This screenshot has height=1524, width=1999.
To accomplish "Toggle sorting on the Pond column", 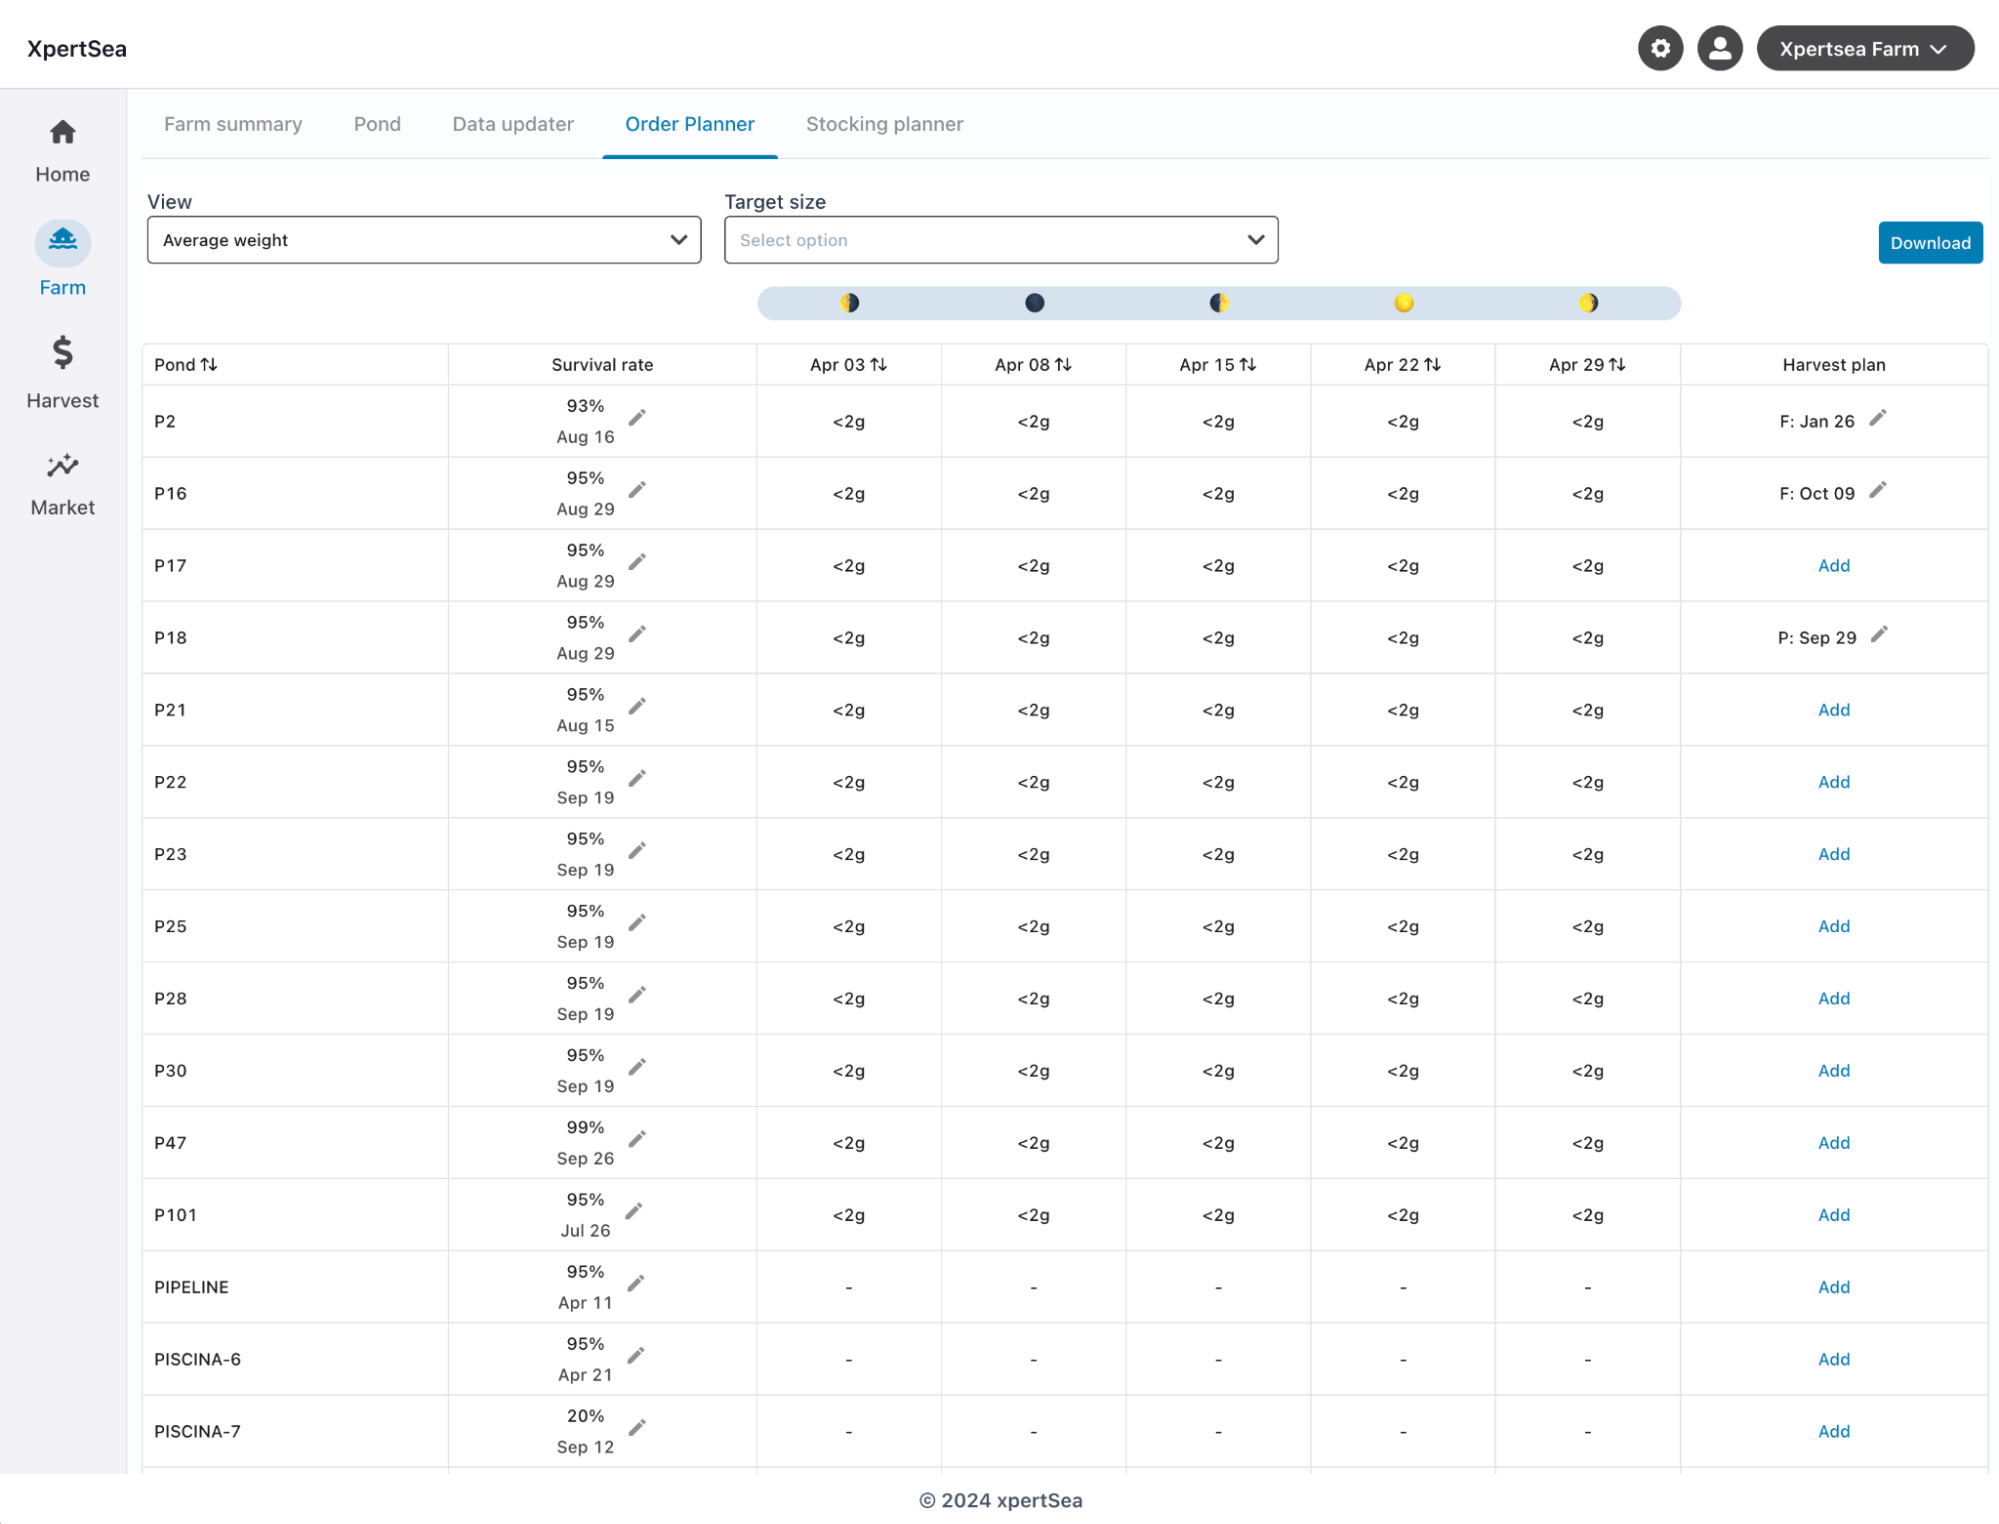I will (210, 364).
